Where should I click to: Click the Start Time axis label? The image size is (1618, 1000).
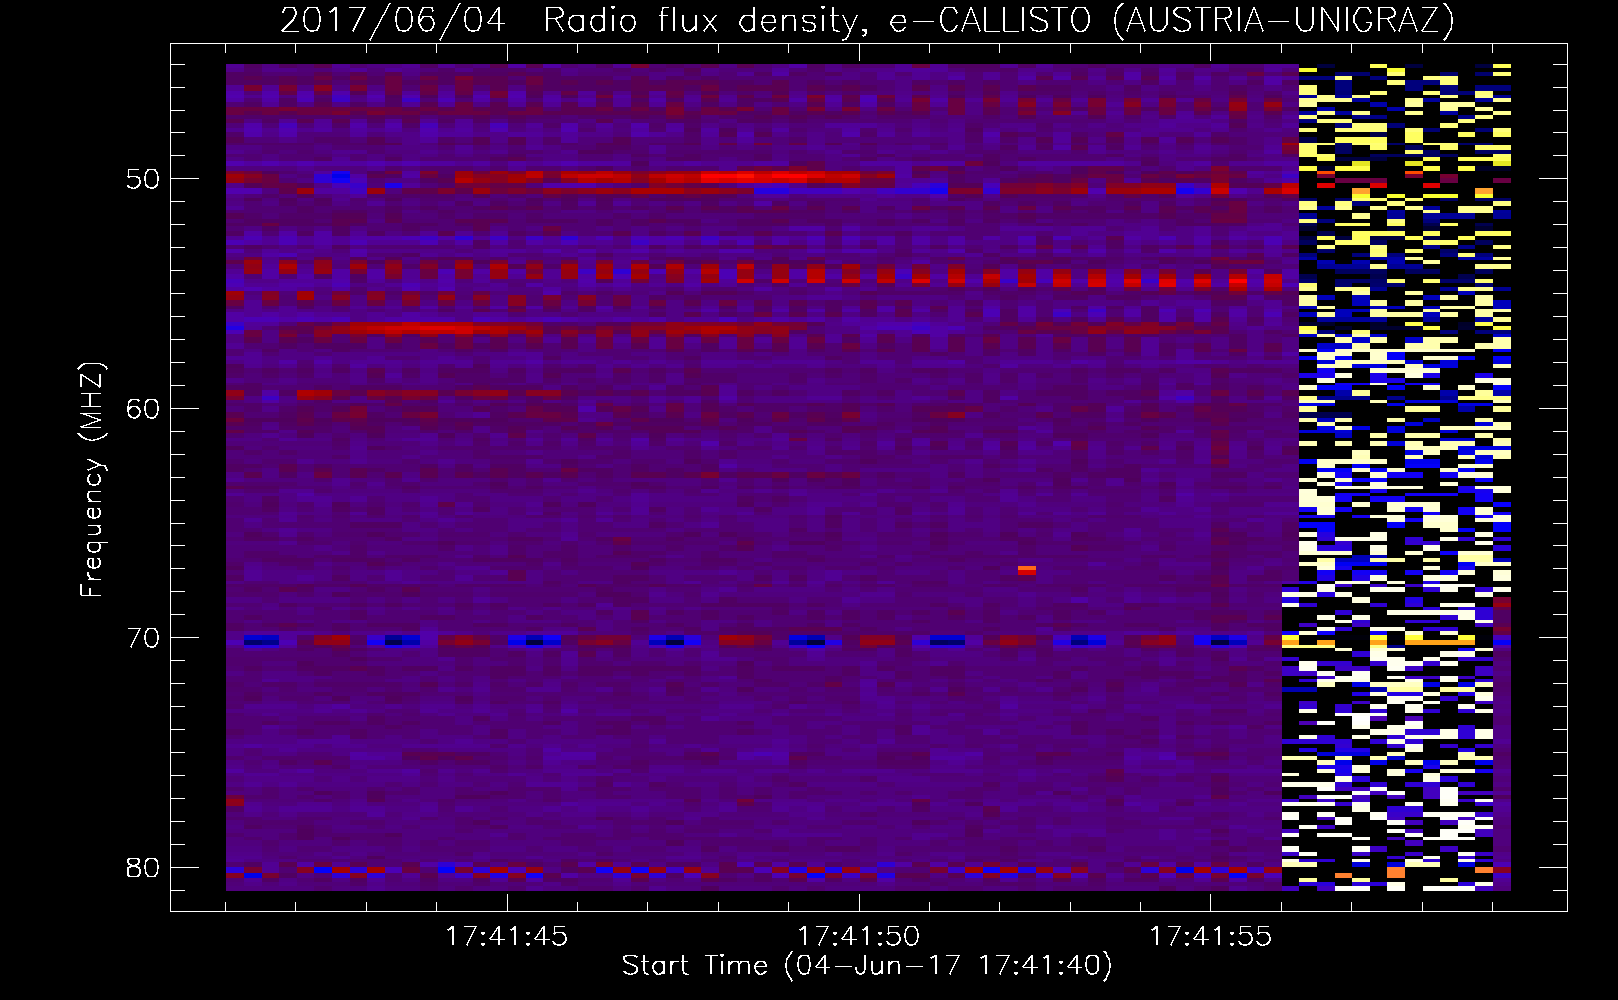[867, 966]
